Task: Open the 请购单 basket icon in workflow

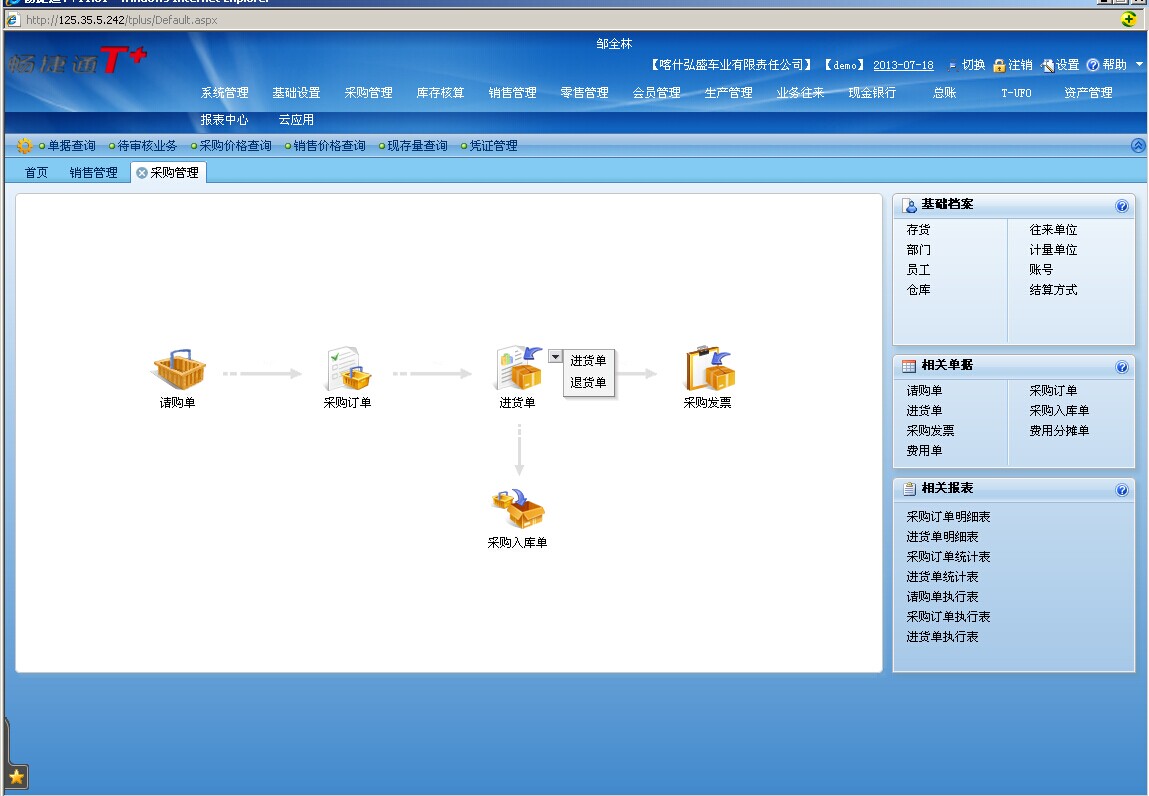Action: (x=179, y=369)
